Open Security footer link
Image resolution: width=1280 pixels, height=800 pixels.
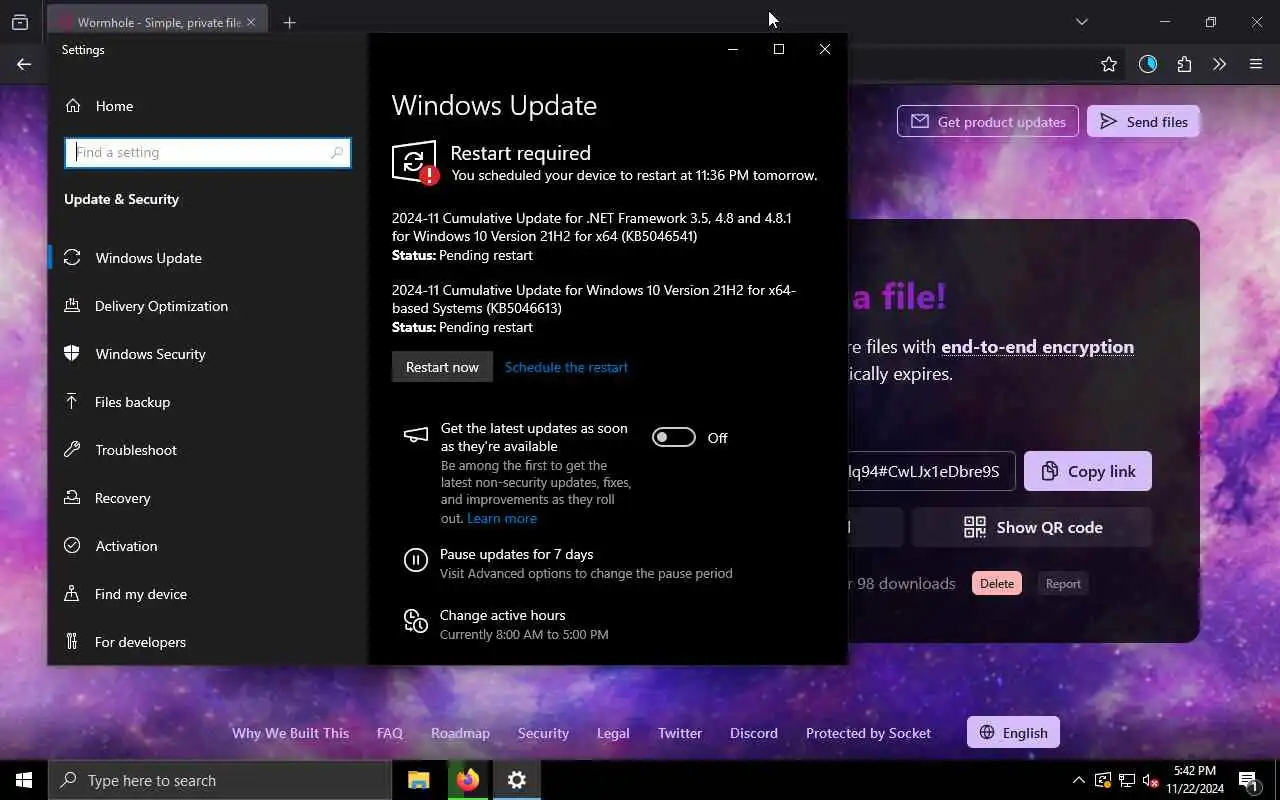pos(543,733)
